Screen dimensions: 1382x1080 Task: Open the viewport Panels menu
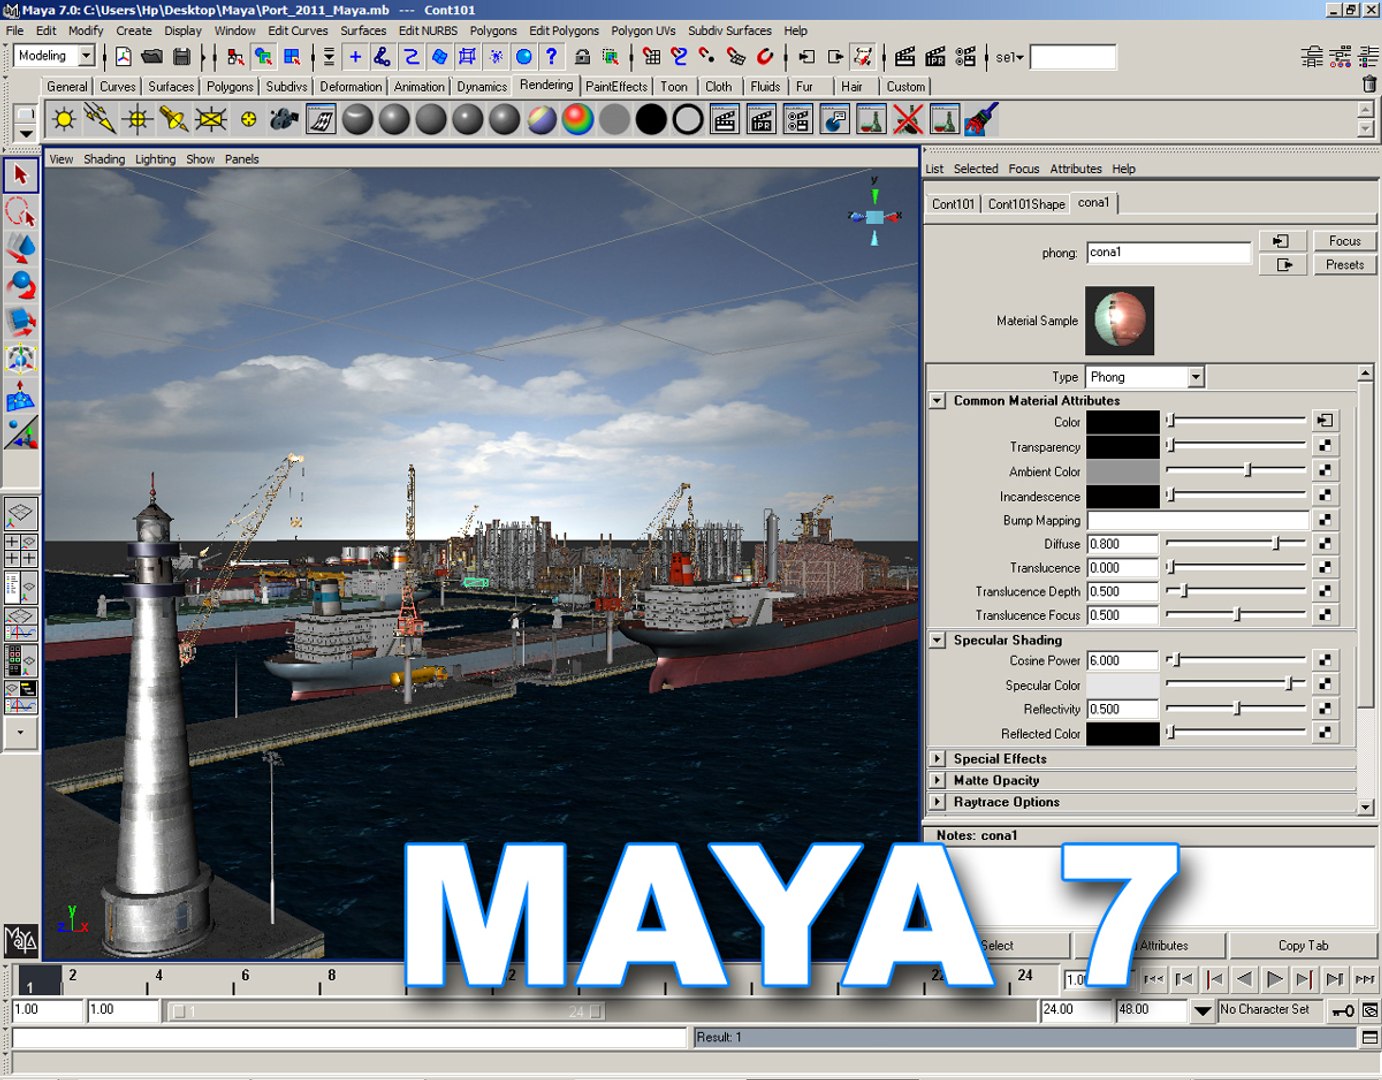(242, 159)
